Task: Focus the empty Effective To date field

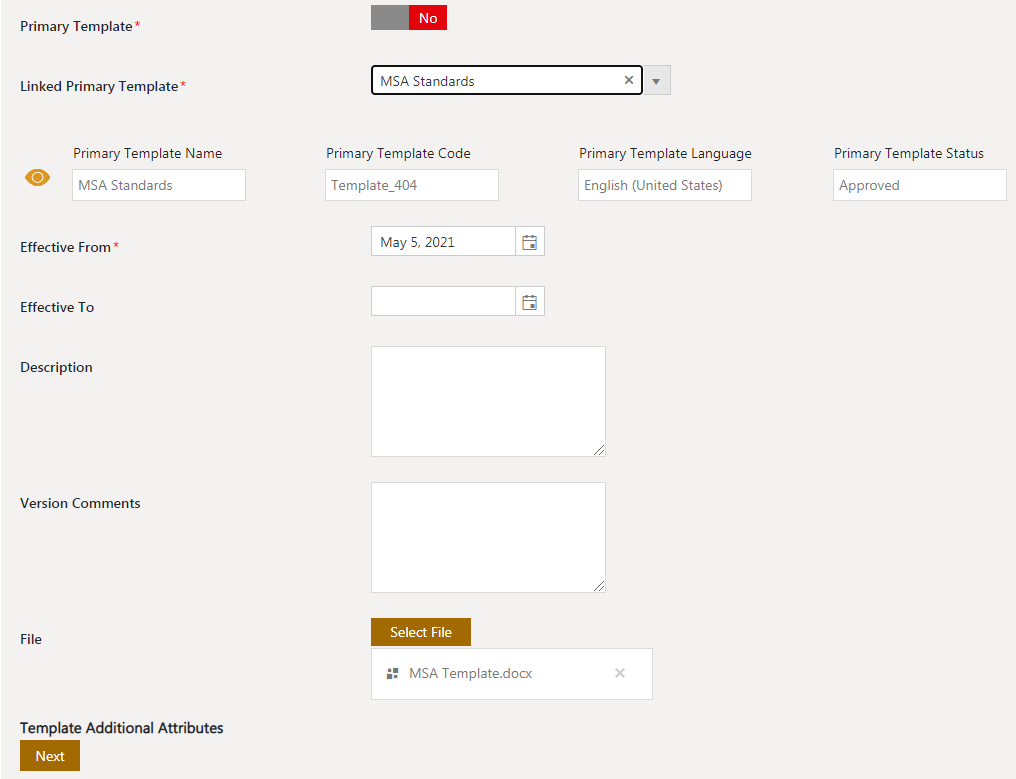Action: pos(443,302)
